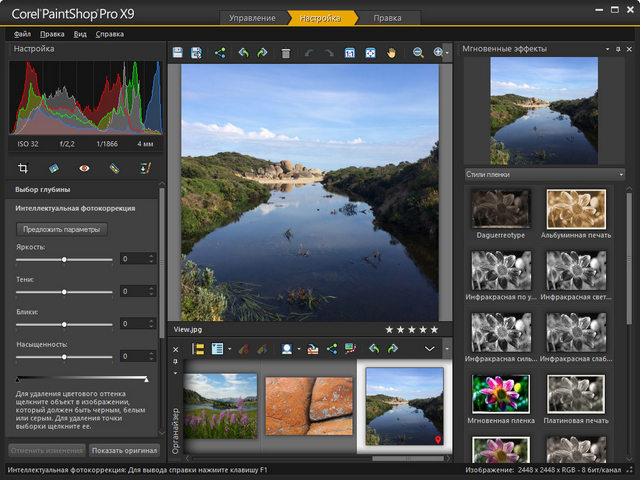This screenshot has width=640, height=480.
Task: Expand the zoom in options arrow
Action: point(447,52)
